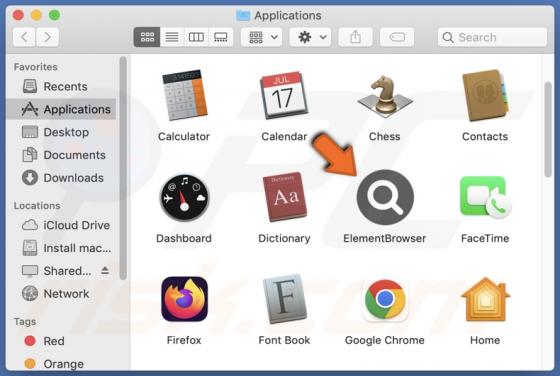The width and height of the screenshot is (560, 376).
Task: Click the ElementBrowser name label
Action: point(385,239)
